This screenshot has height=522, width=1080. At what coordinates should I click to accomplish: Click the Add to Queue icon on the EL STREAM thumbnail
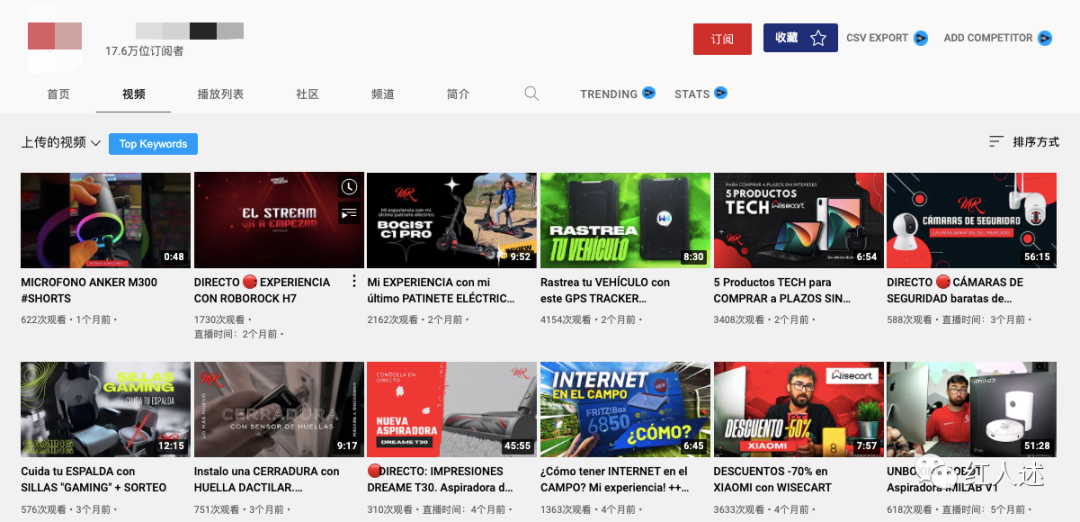pos(349,213)
